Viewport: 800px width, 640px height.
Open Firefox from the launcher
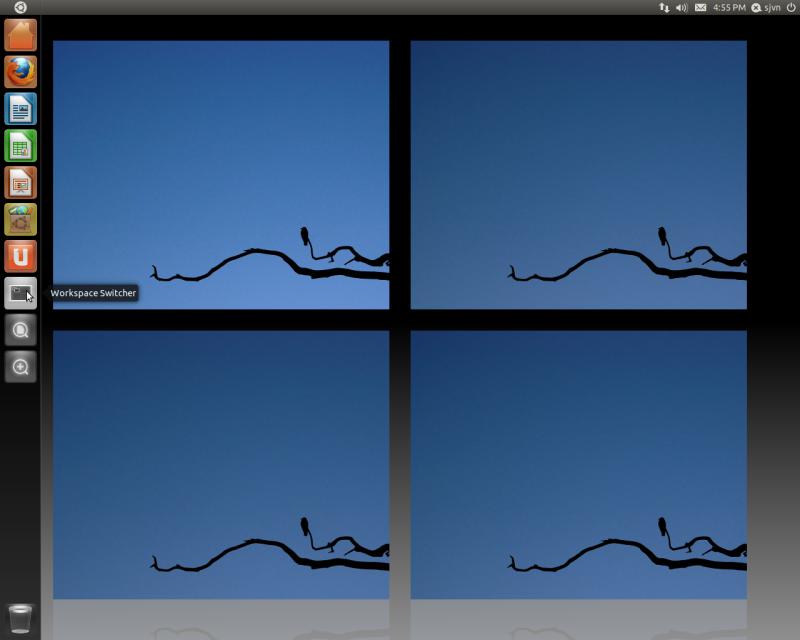[x=18, y=69]
